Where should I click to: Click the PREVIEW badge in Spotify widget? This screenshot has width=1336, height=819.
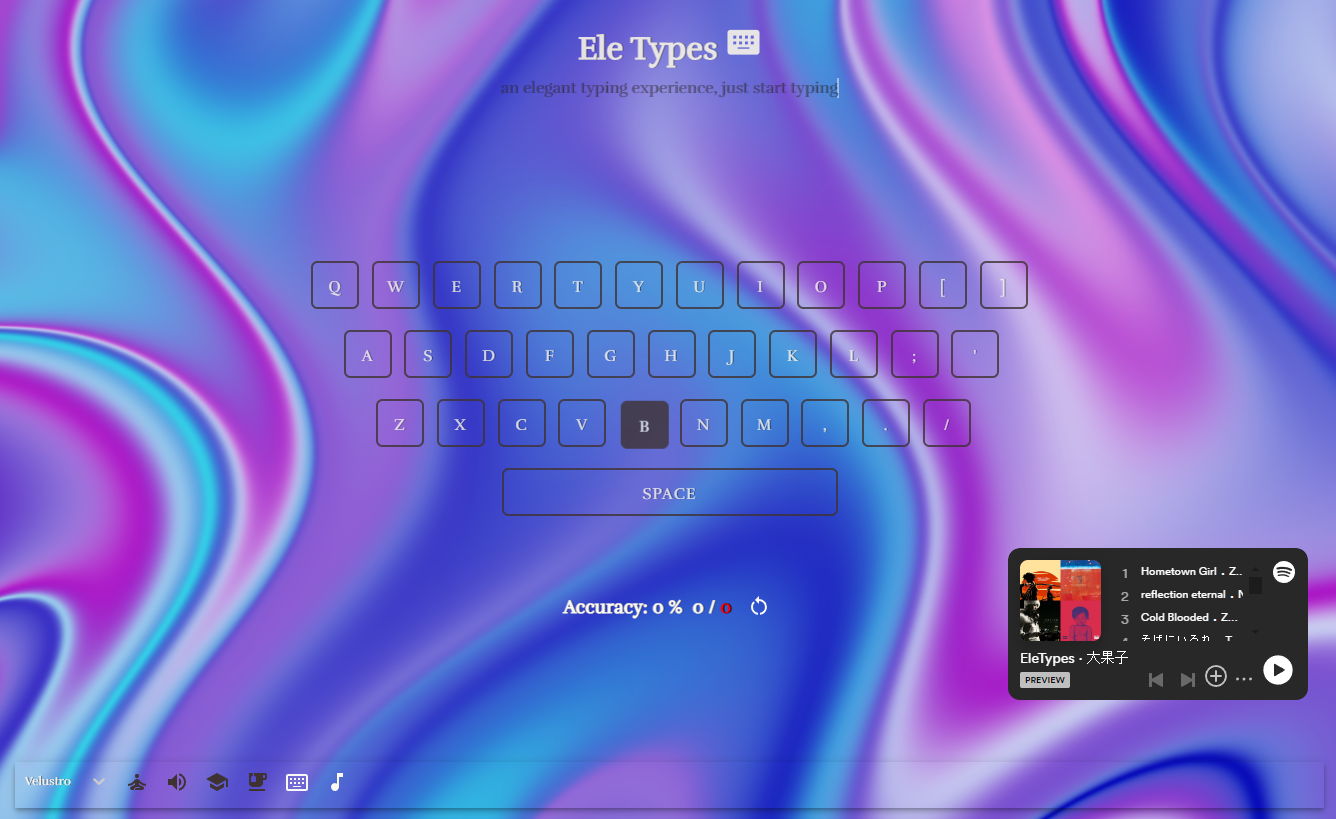[x=1045, y=680]
